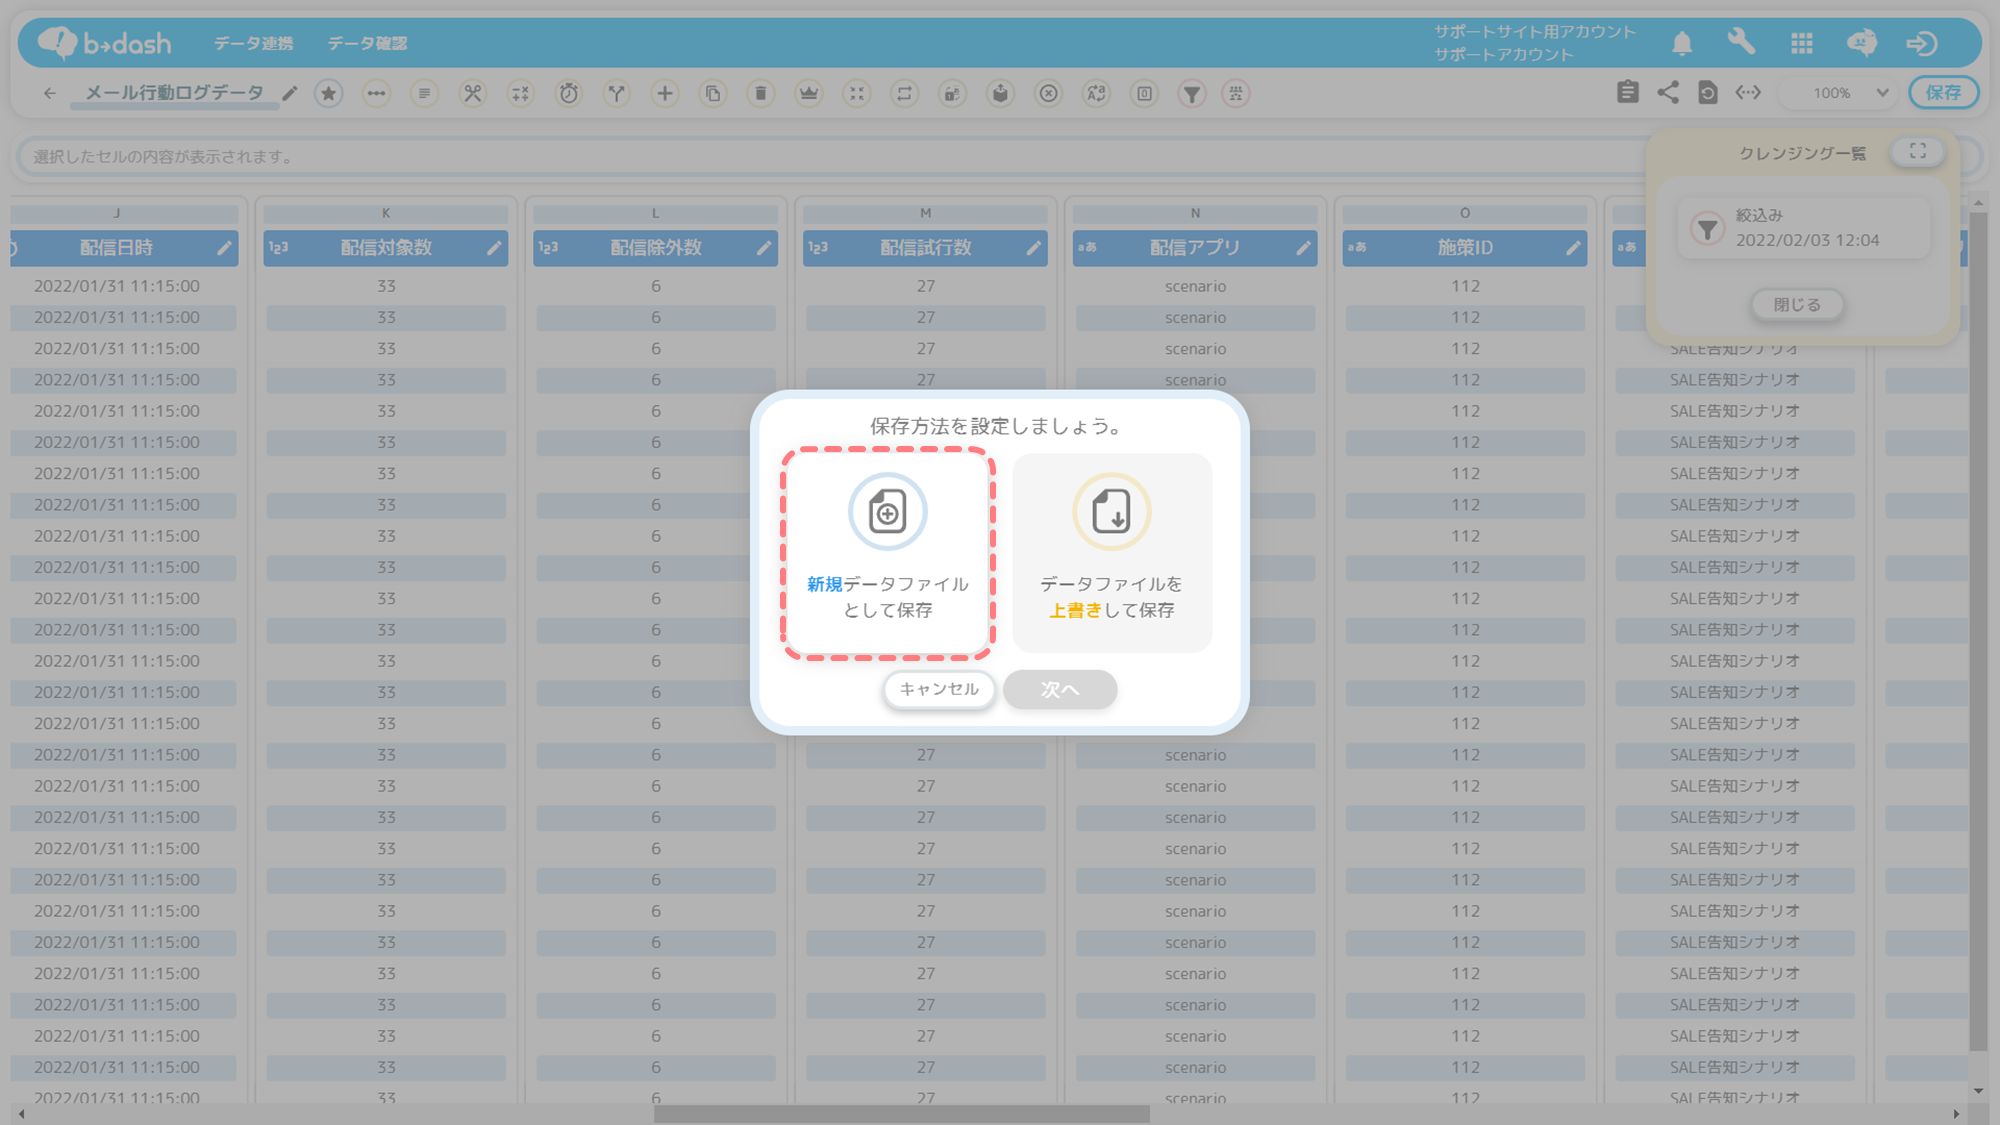Select the 配信対象数 column header
Screen dimensions: 2000x1125
(386, 248)
